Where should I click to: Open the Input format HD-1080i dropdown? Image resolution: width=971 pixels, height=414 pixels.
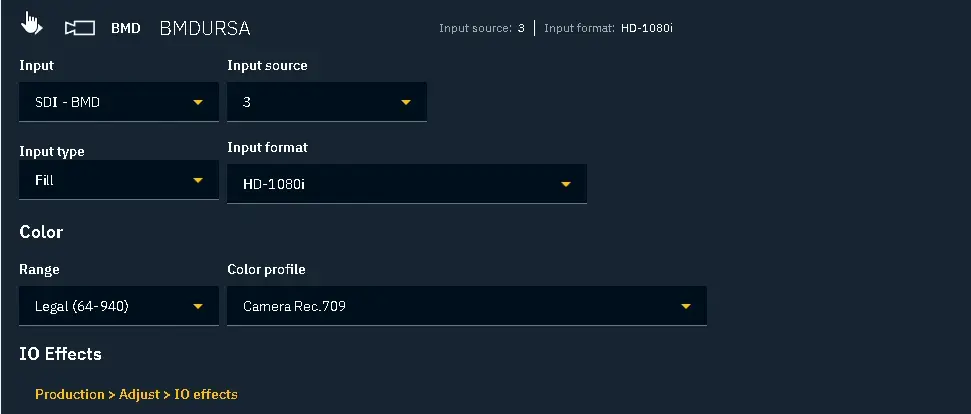tap(407, 184)
